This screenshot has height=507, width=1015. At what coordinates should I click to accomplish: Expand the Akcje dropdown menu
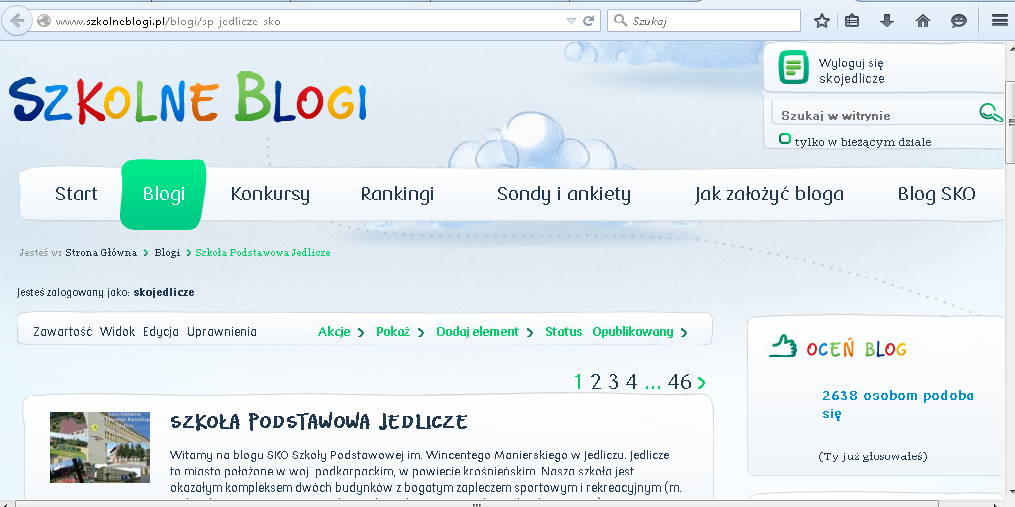(x=341, y=332)
